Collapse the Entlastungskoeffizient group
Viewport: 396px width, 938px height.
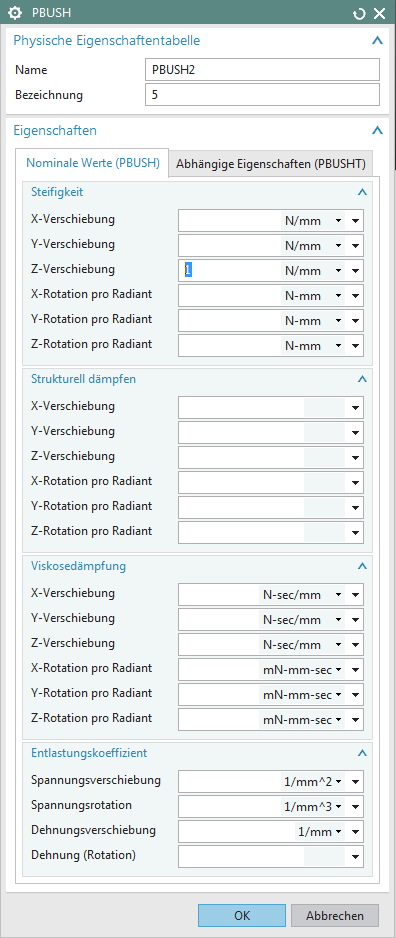click(x=362, y=753)
